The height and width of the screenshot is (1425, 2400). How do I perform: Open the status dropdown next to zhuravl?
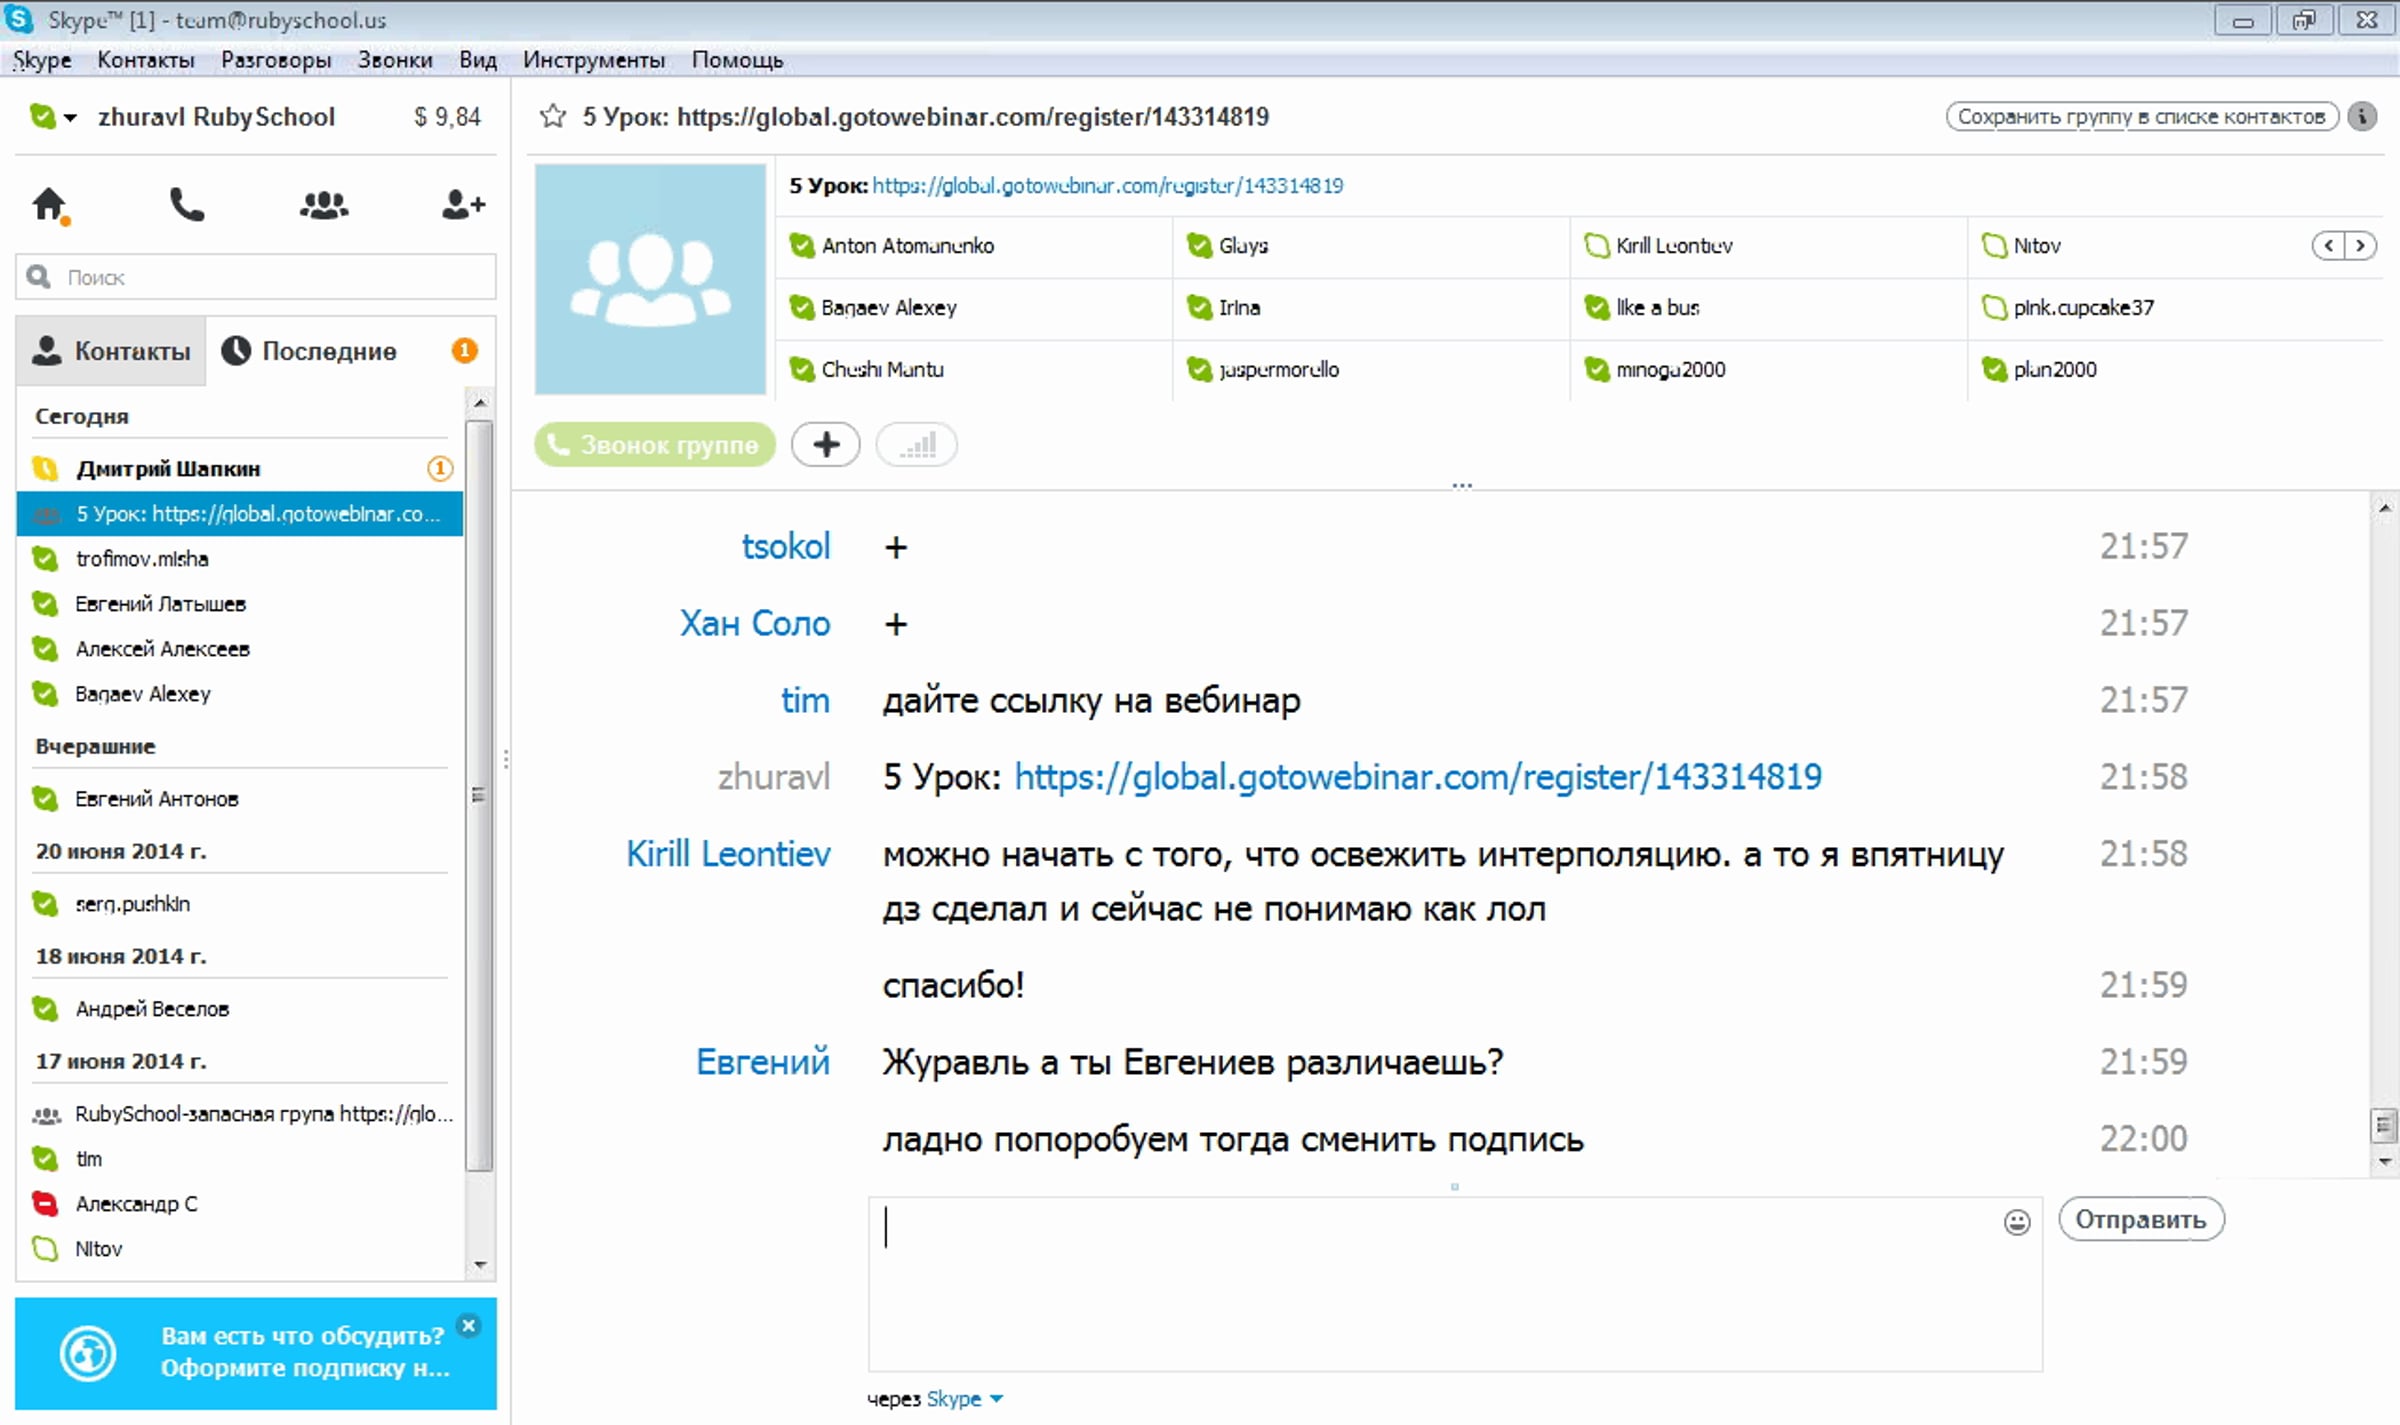[x=70, y=118]
